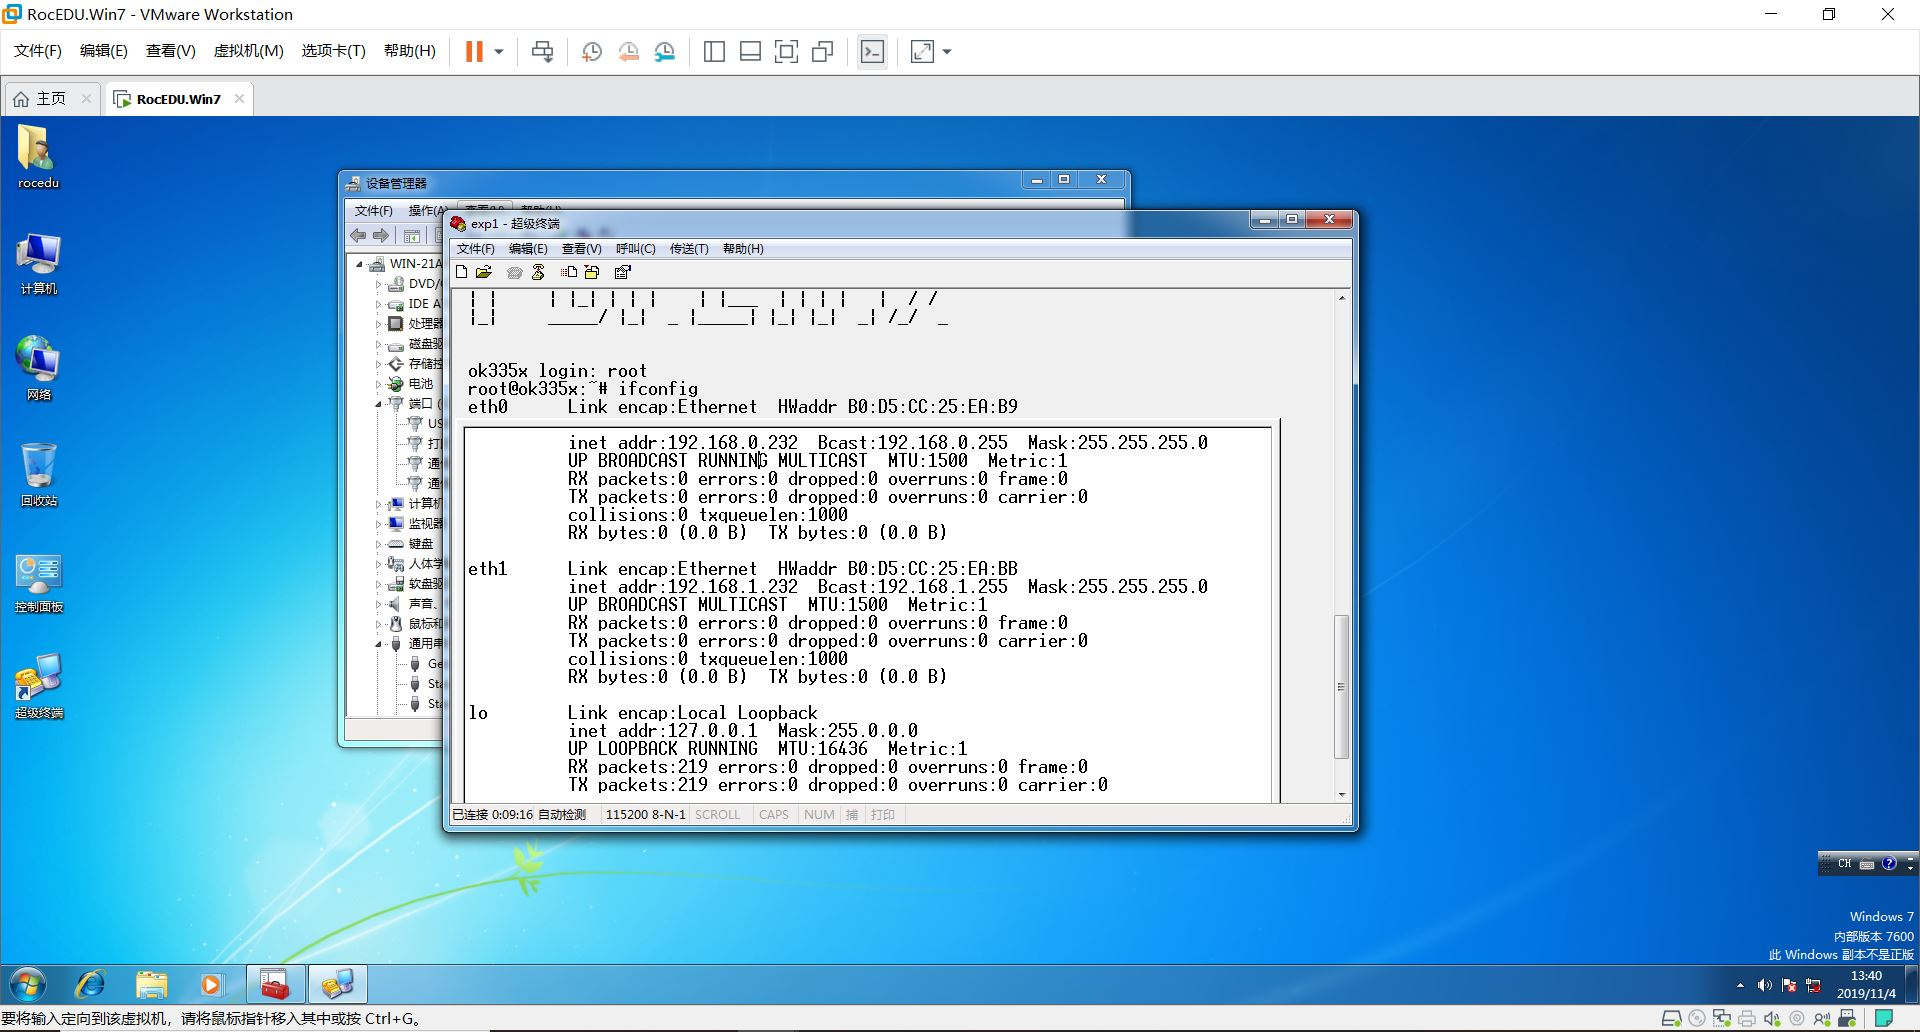Click the CH language bar indicator

pyautogui.click(x=1844, y=863)
